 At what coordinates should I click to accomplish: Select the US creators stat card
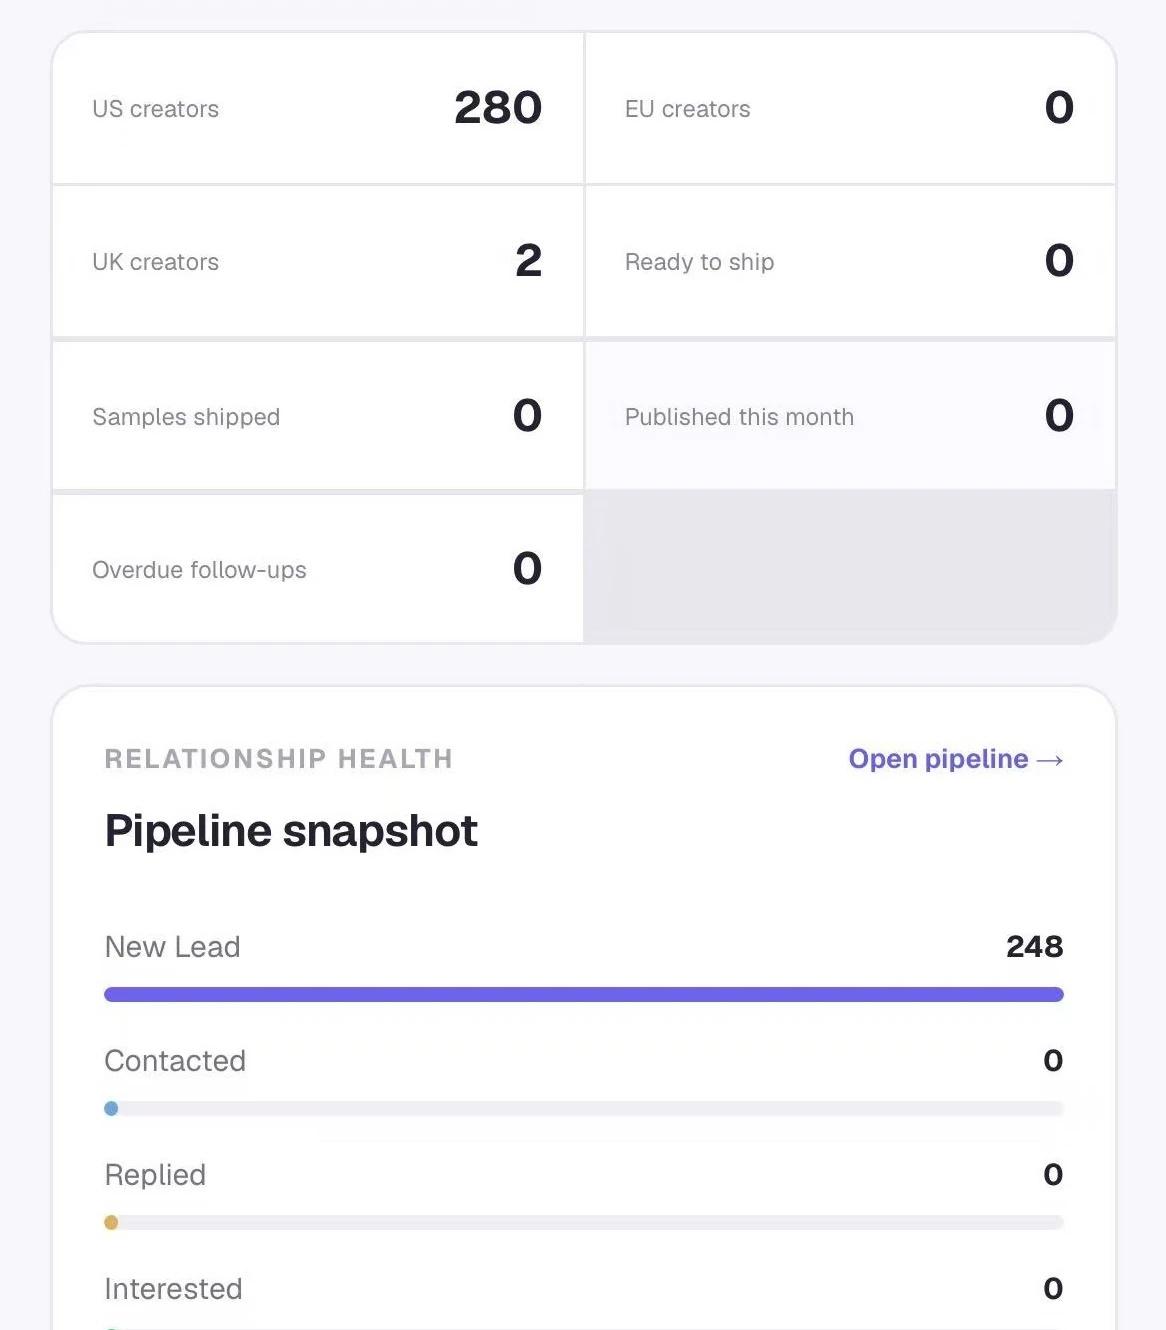pyautogui.click(x=318, y=108)
